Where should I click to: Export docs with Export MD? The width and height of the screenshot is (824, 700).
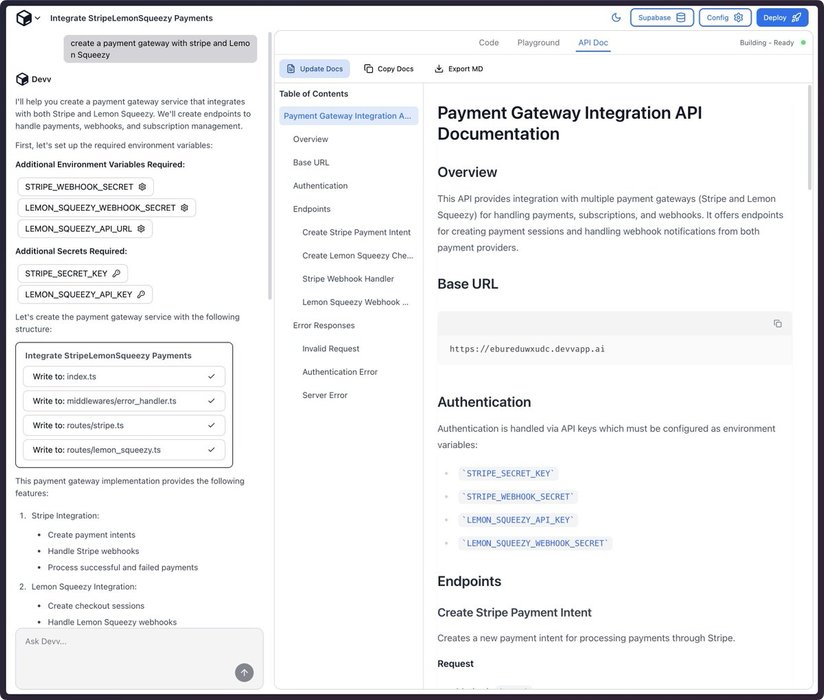[x=459, y=69]
